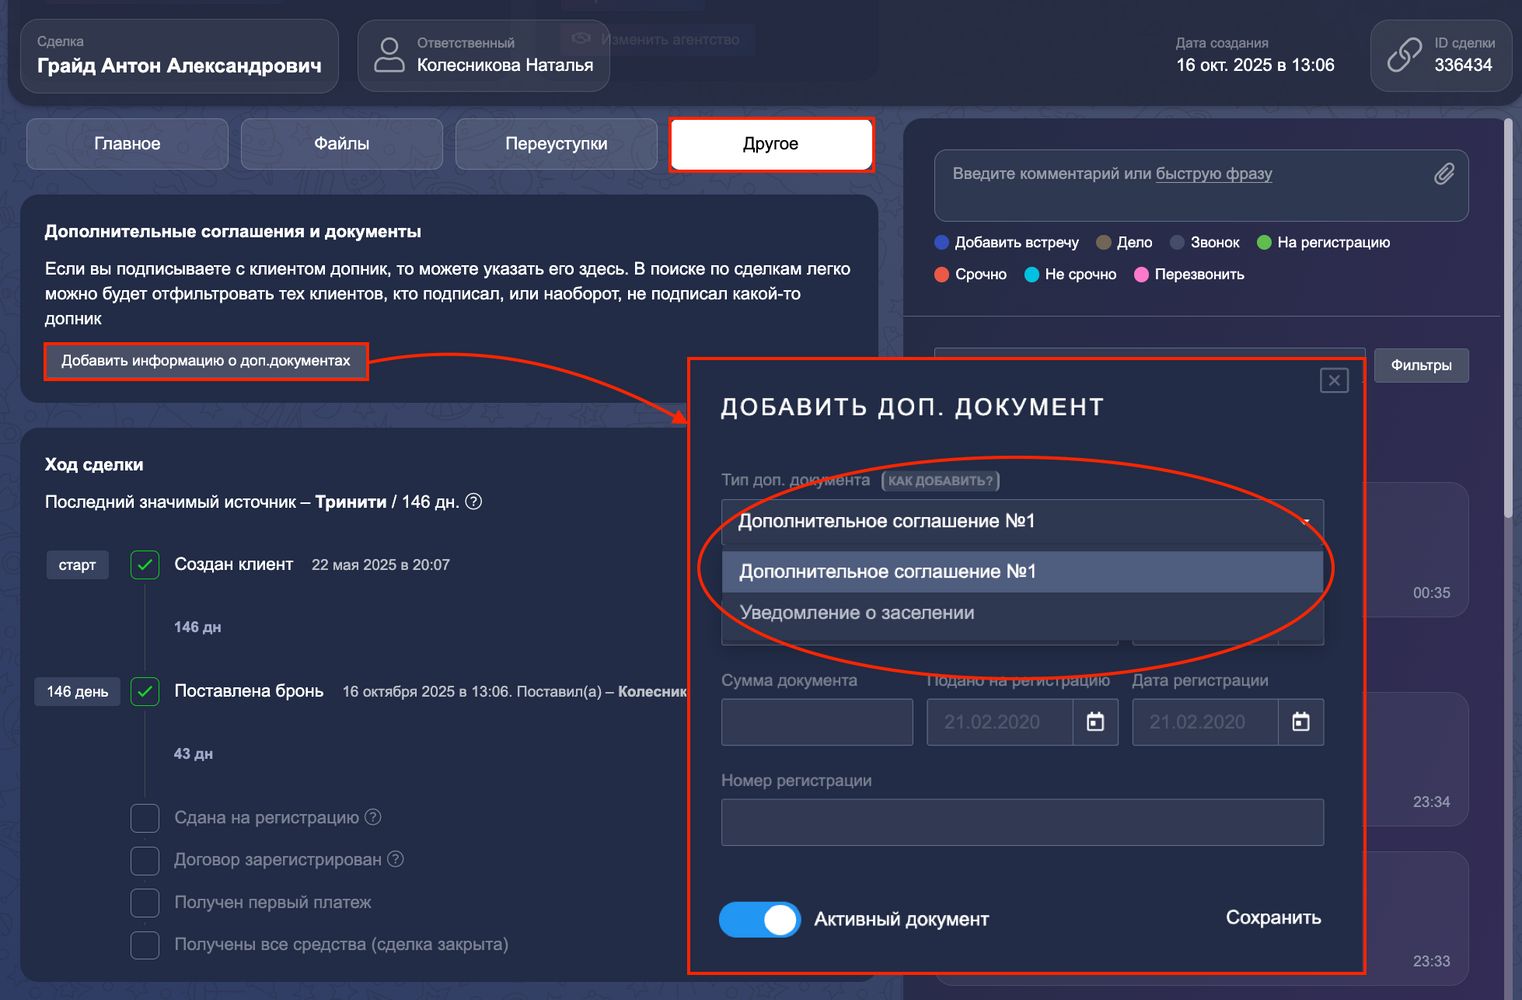Viewport: 1522px width, 1000px height.
Task: Check the Сдана на регистрацию checkbox
Action: pyautogui.click(x=145, y=818)
